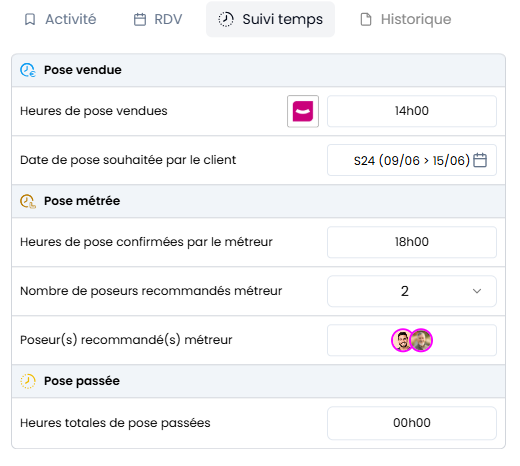Edit the 18h00 confirmed hours field
The width and height of the screenshot is (520, 466).
coord(412,242)
